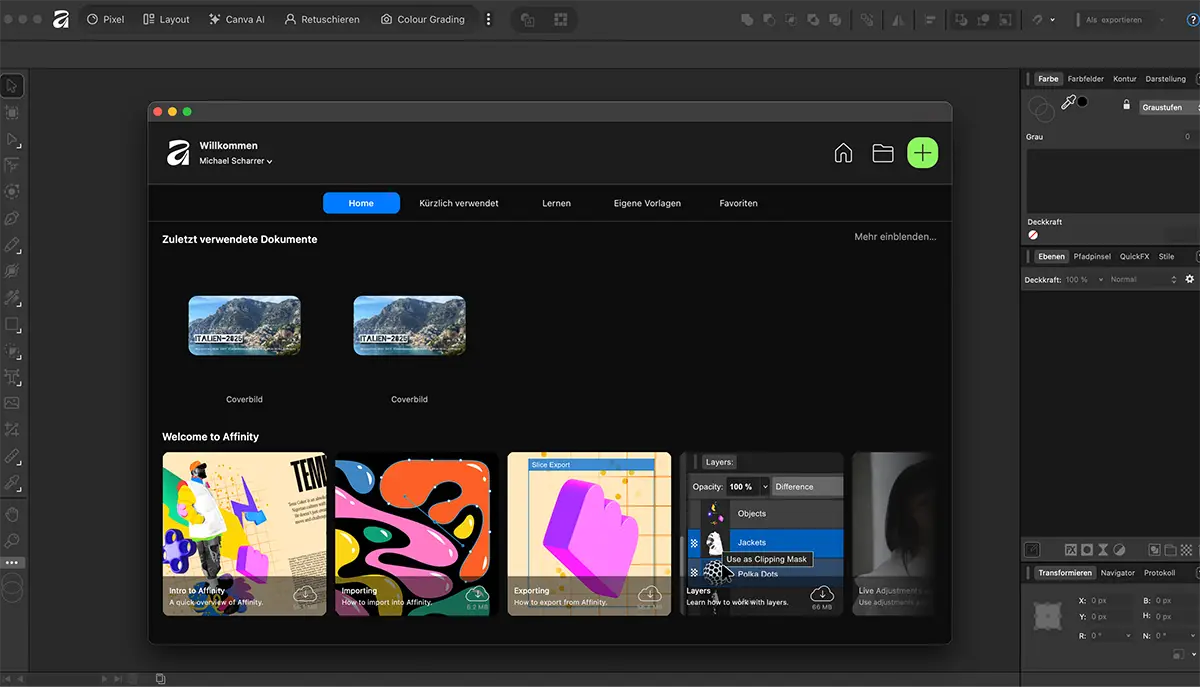Image resolution: width=1200 pixels, height=687 pixels.
Task: Toggle the lock icon in colour panel
Action: [x=1126, y=105]
